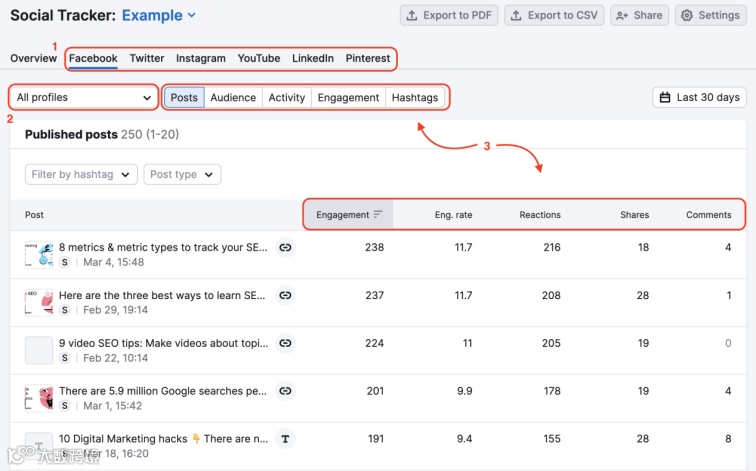Click the upload icon in Export to PDF
Image resolution: width=756 pixels, height=471 pixels.
point(412,15)
